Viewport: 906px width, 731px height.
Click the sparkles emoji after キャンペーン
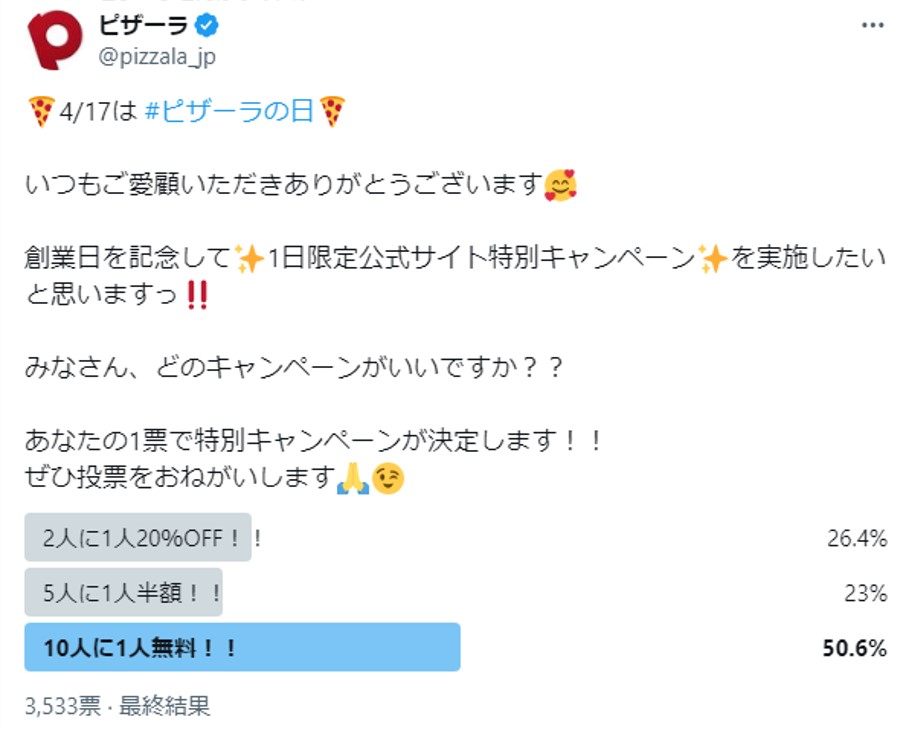coord(713,259)
